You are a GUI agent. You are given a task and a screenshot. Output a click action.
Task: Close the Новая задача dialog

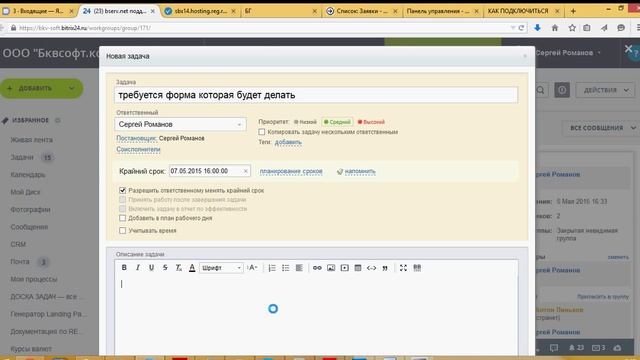click(x=525, y=56)
